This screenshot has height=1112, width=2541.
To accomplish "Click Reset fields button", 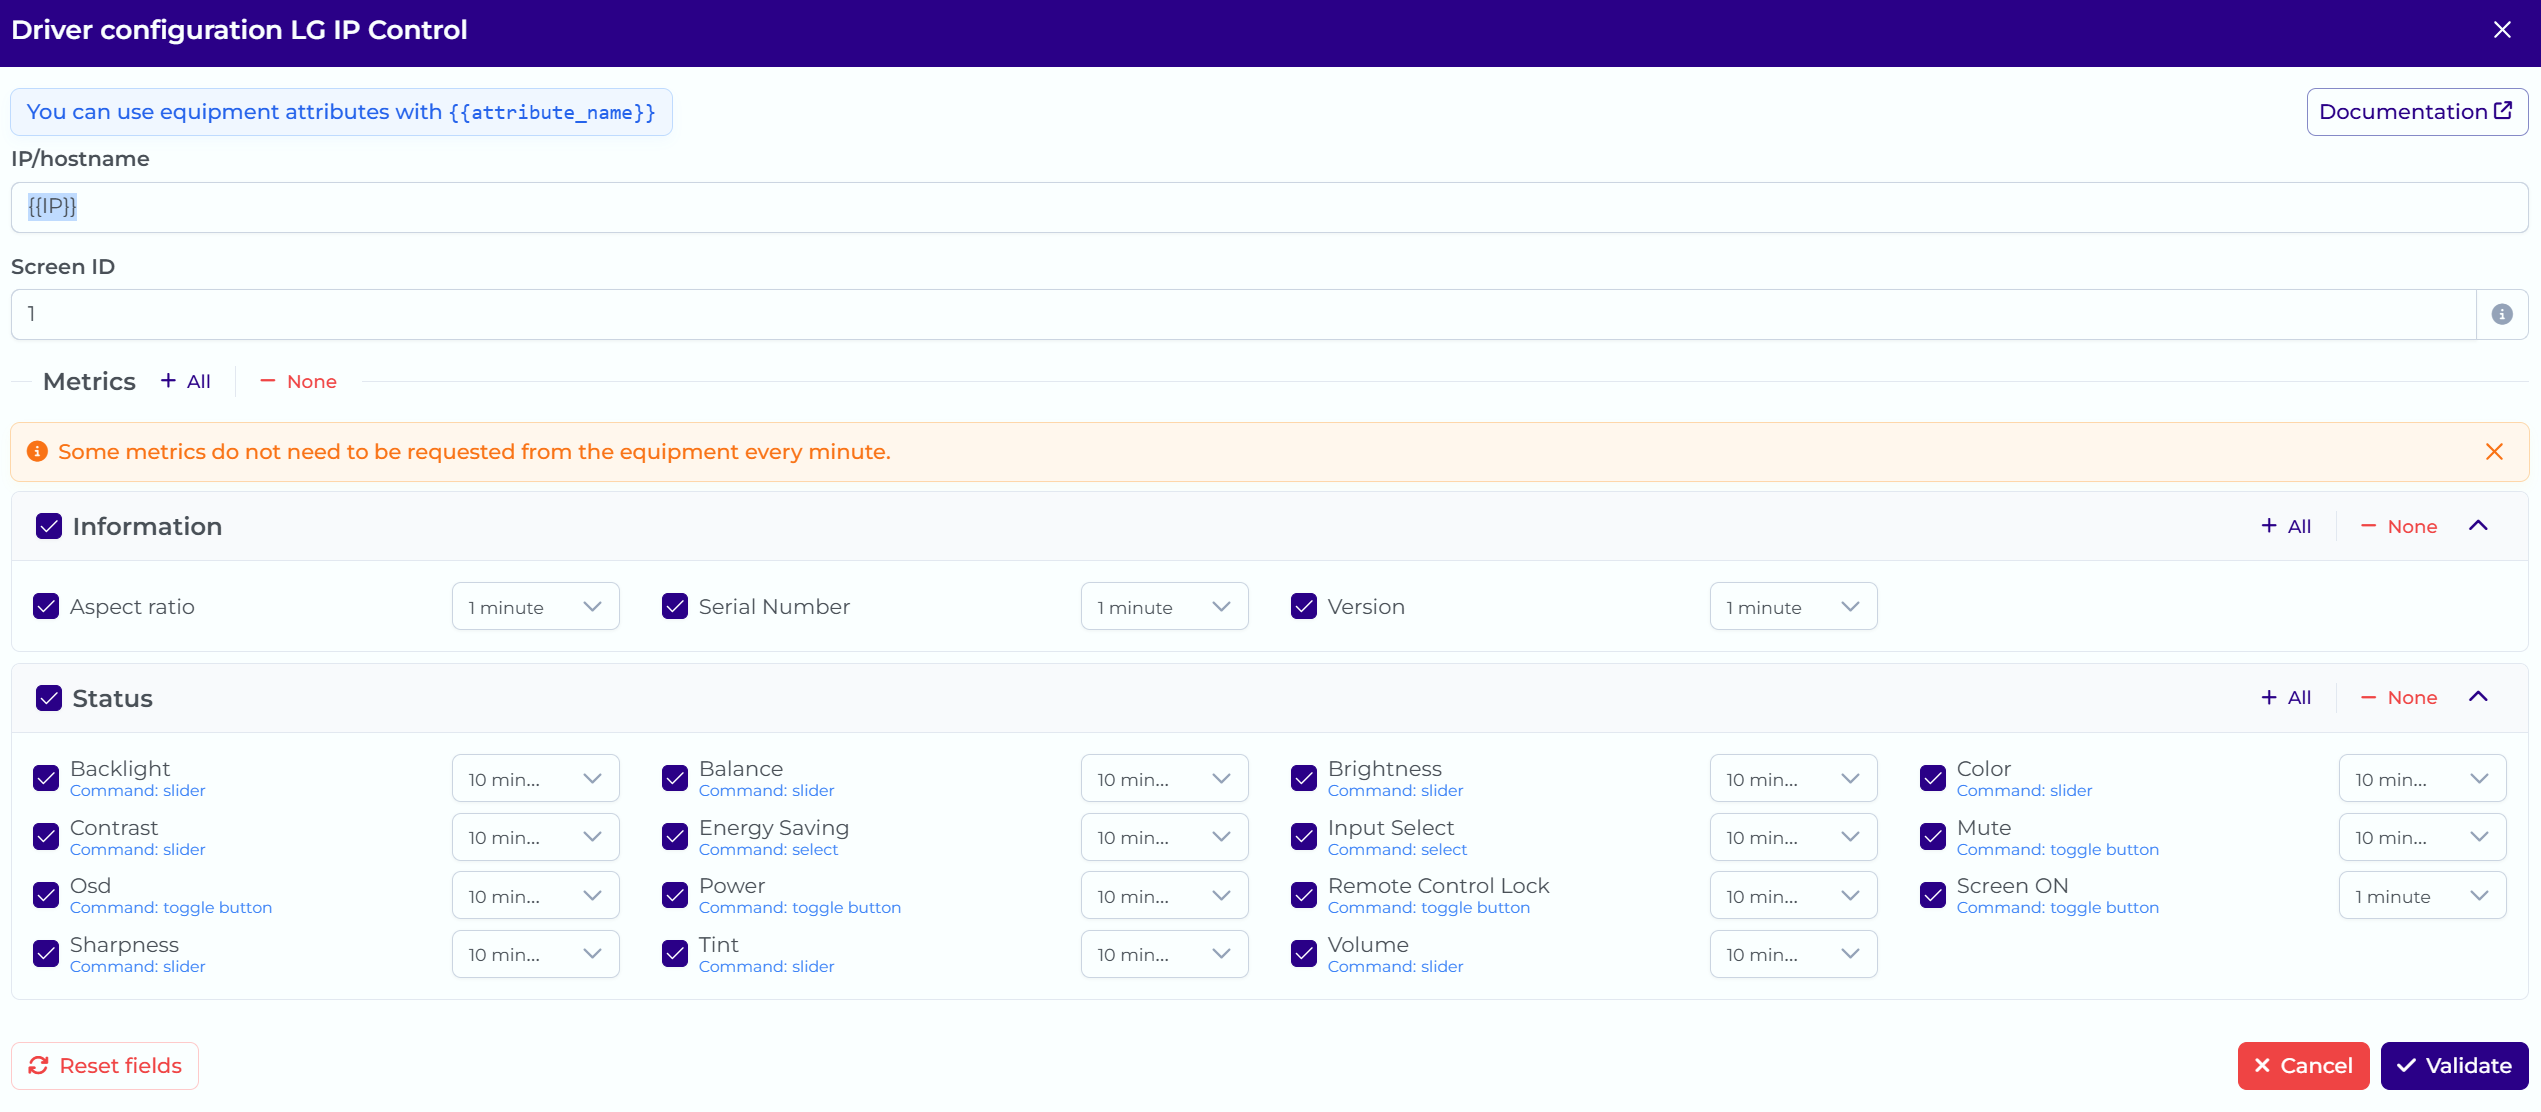I will (105, 1066).
